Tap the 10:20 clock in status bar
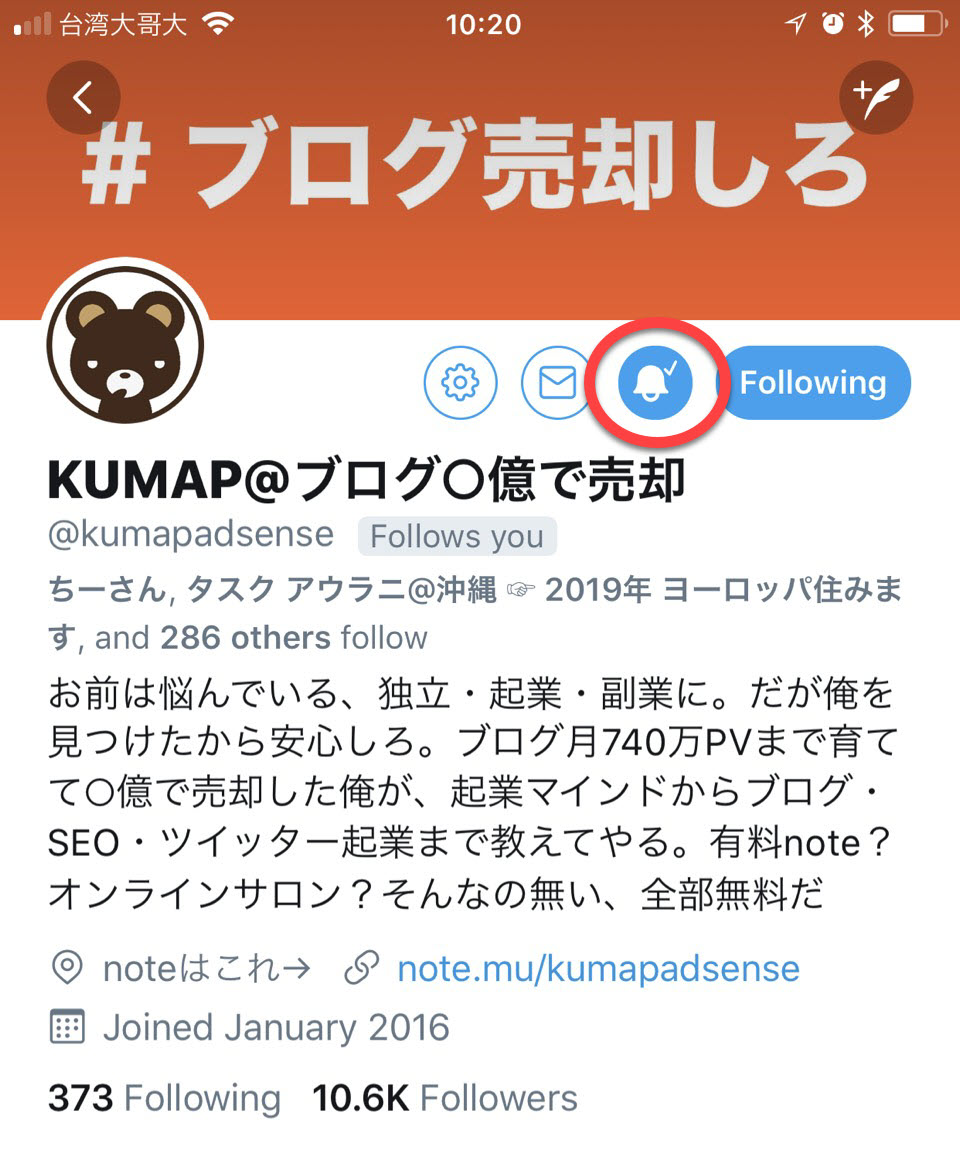 [484, 25]
